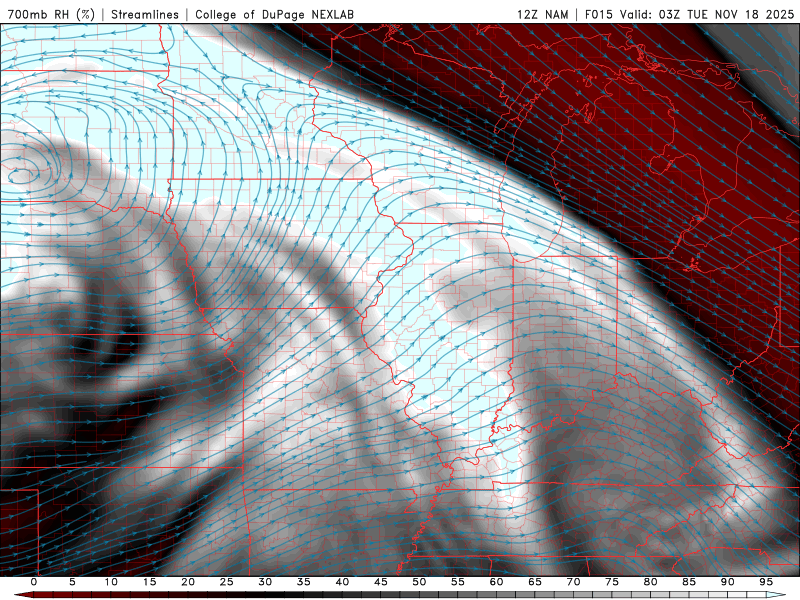Click the '75' label on the color scale
Image resolution: width=800 pixels, height=600 pixels.
612,582
